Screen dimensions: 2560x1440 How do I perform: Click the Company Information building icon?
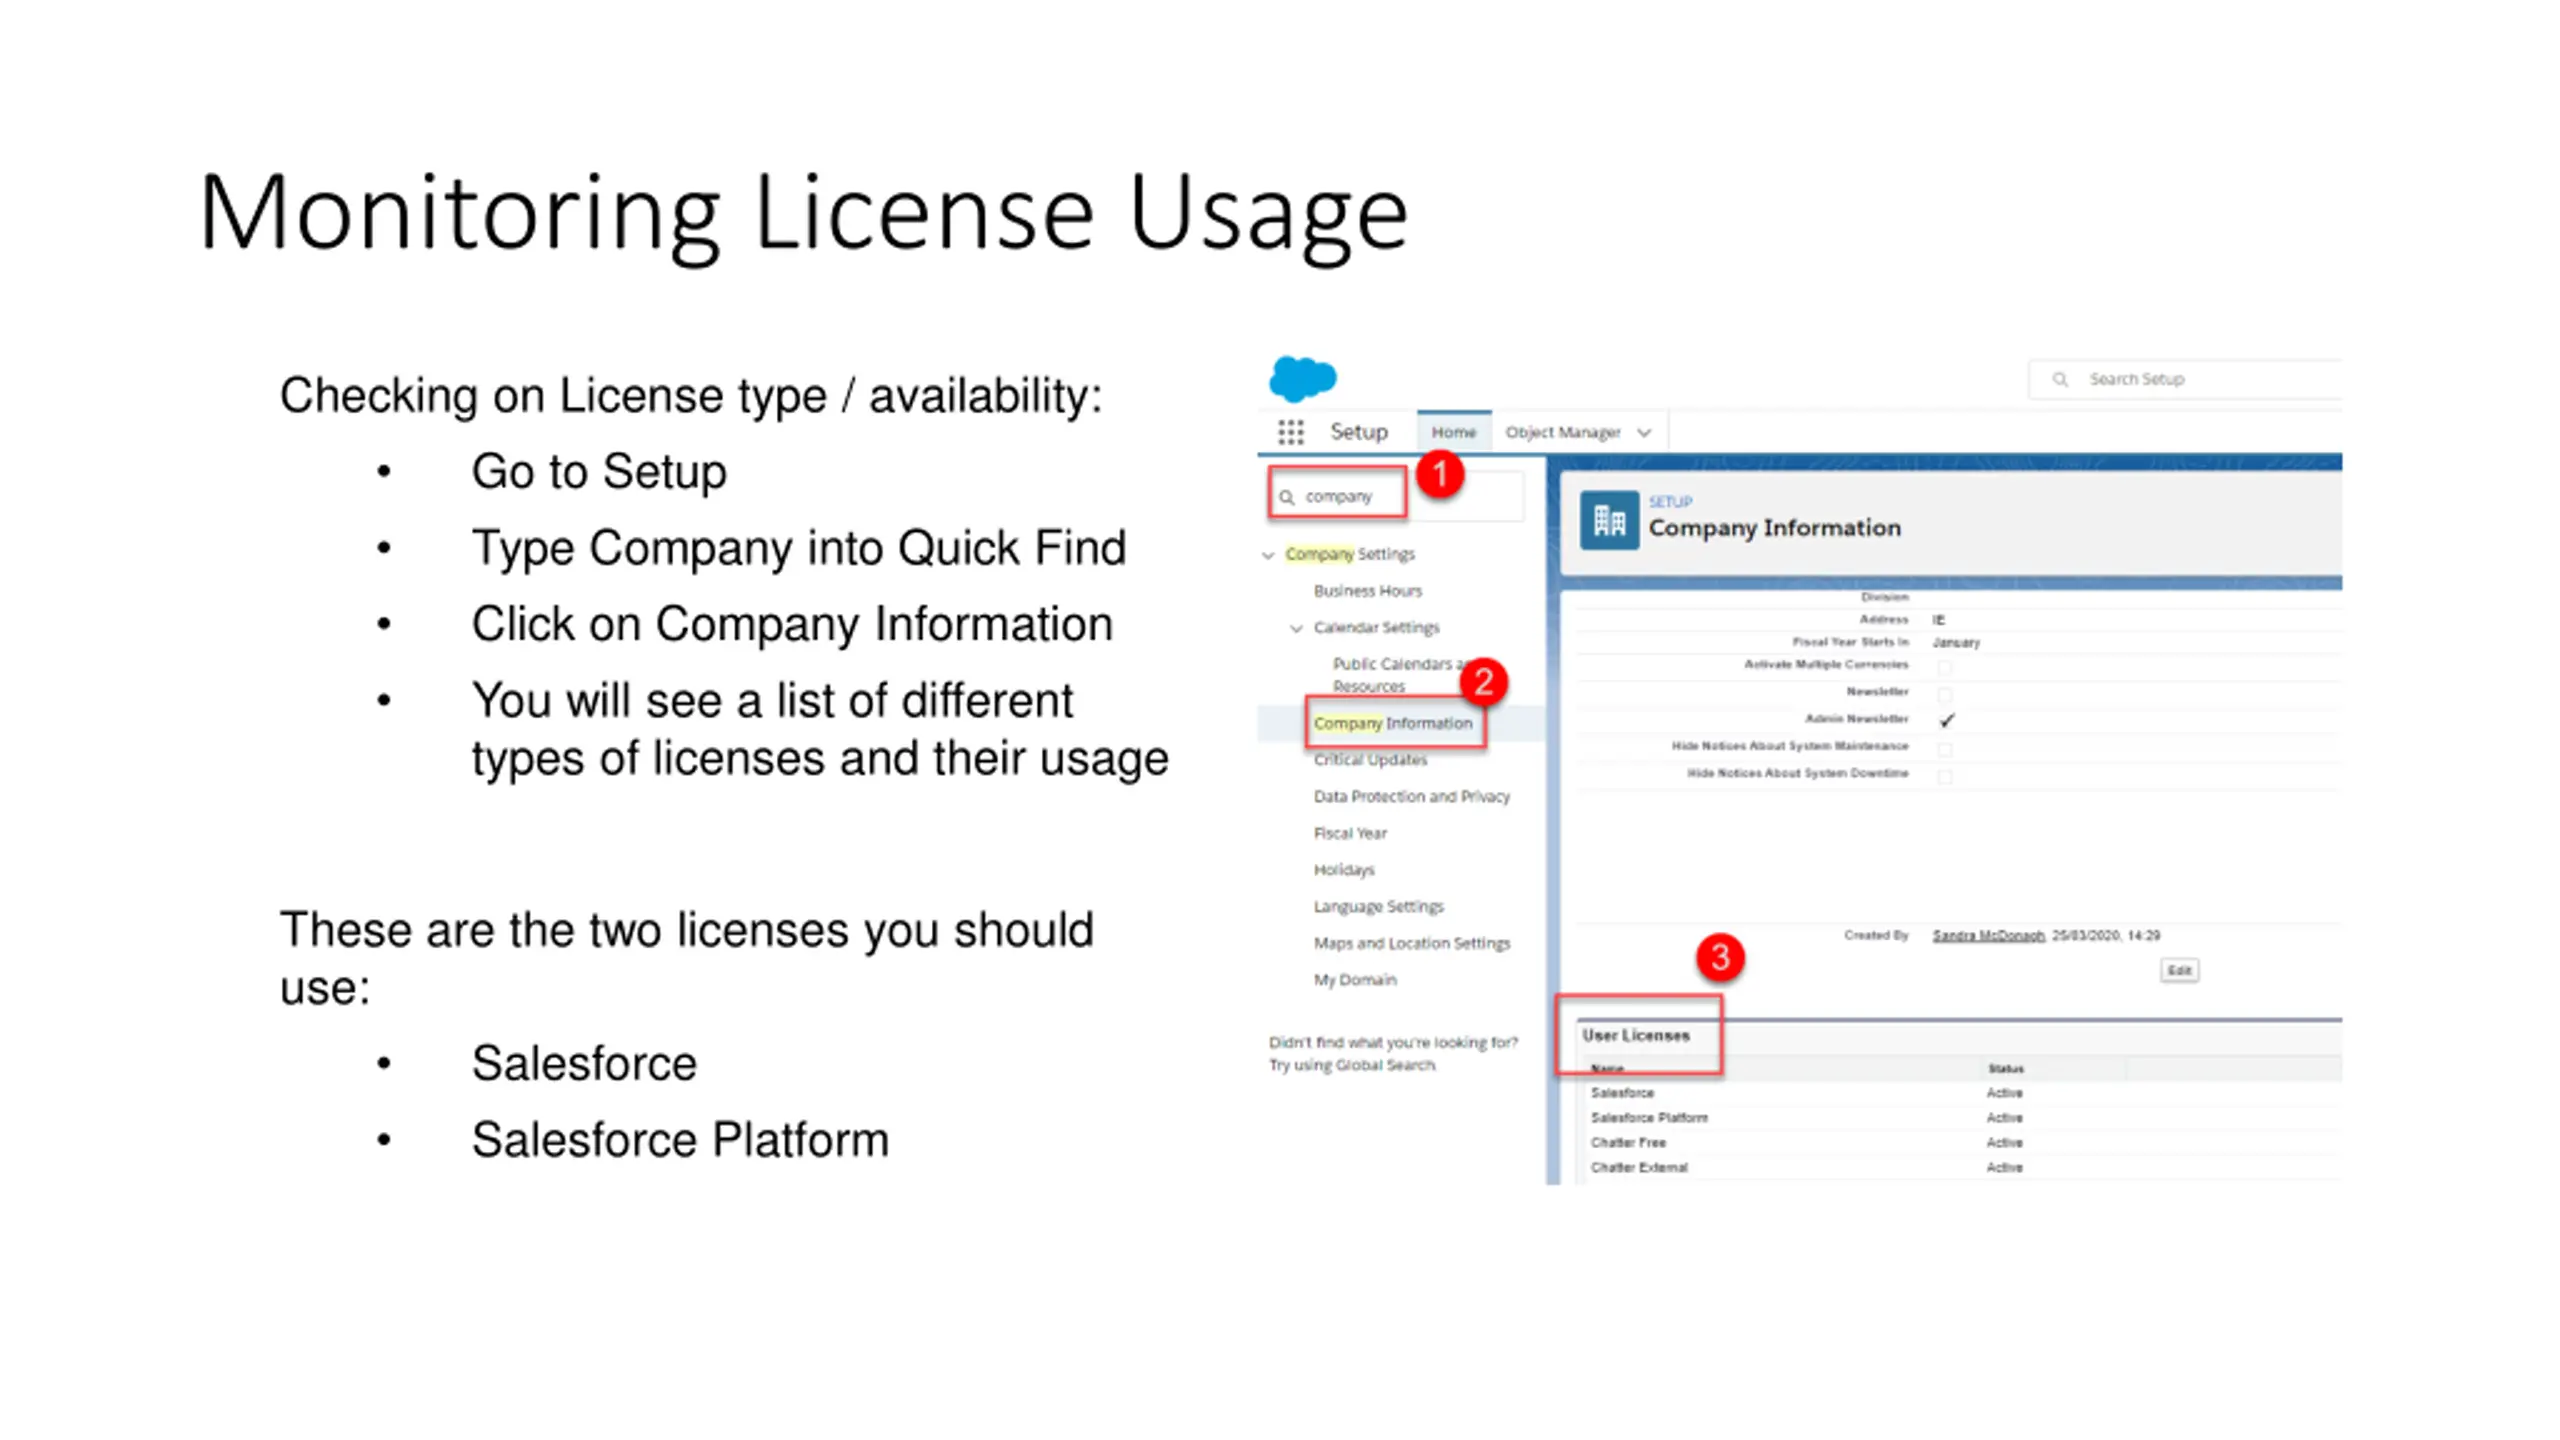[x=1608, y=520]
